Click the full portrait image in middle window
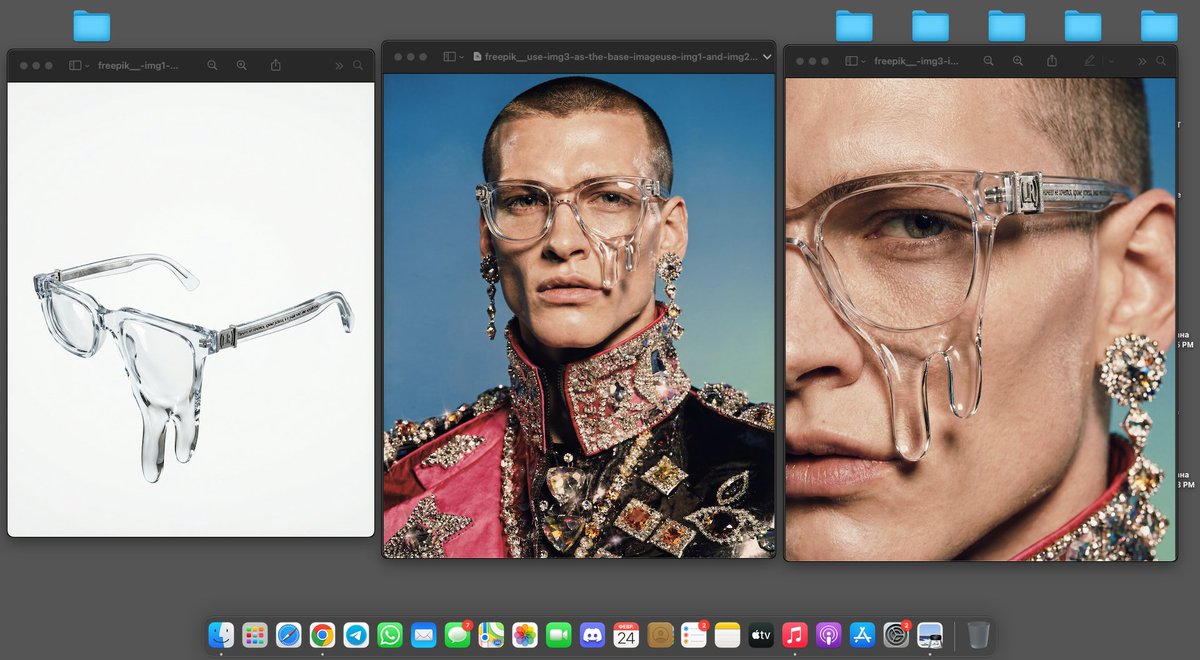This screenshot has height=660, width=1200. click(579, 315)
